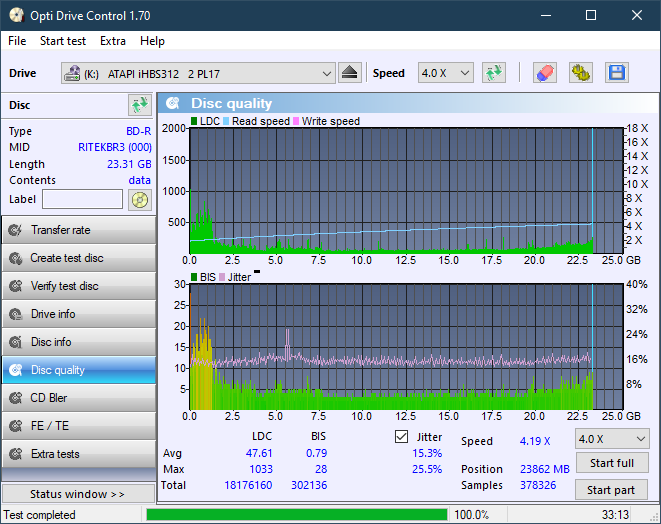Click the Start part button

pyautogui.click(x=611, y=490)
